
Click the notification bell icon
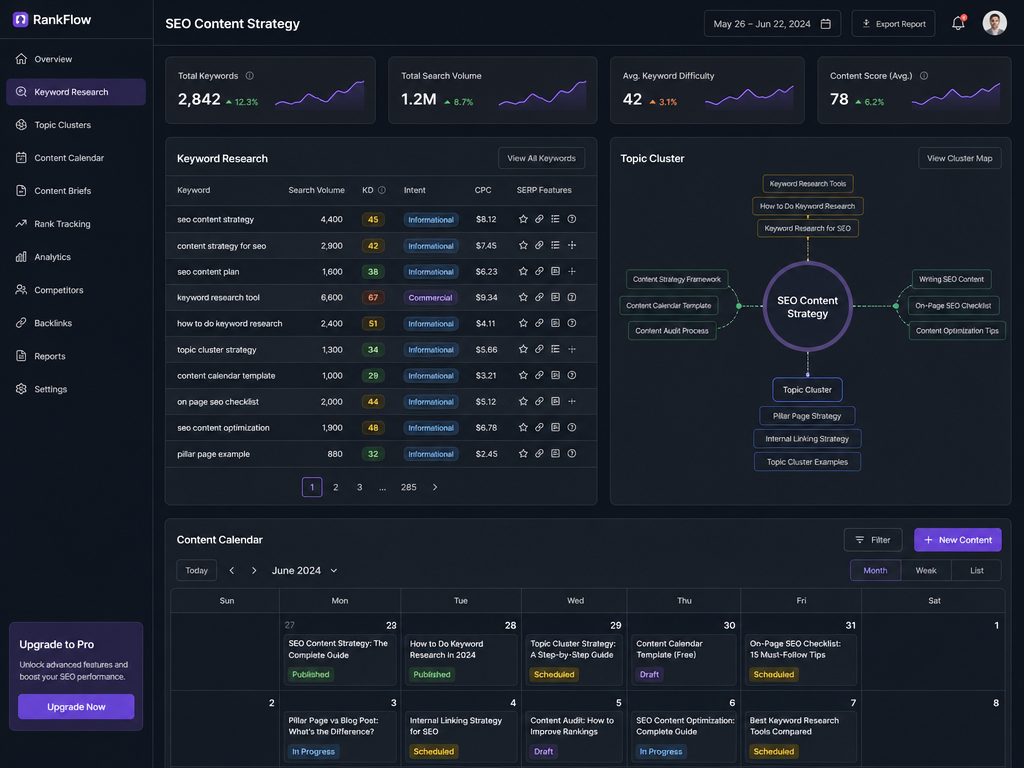click(957, 24)
